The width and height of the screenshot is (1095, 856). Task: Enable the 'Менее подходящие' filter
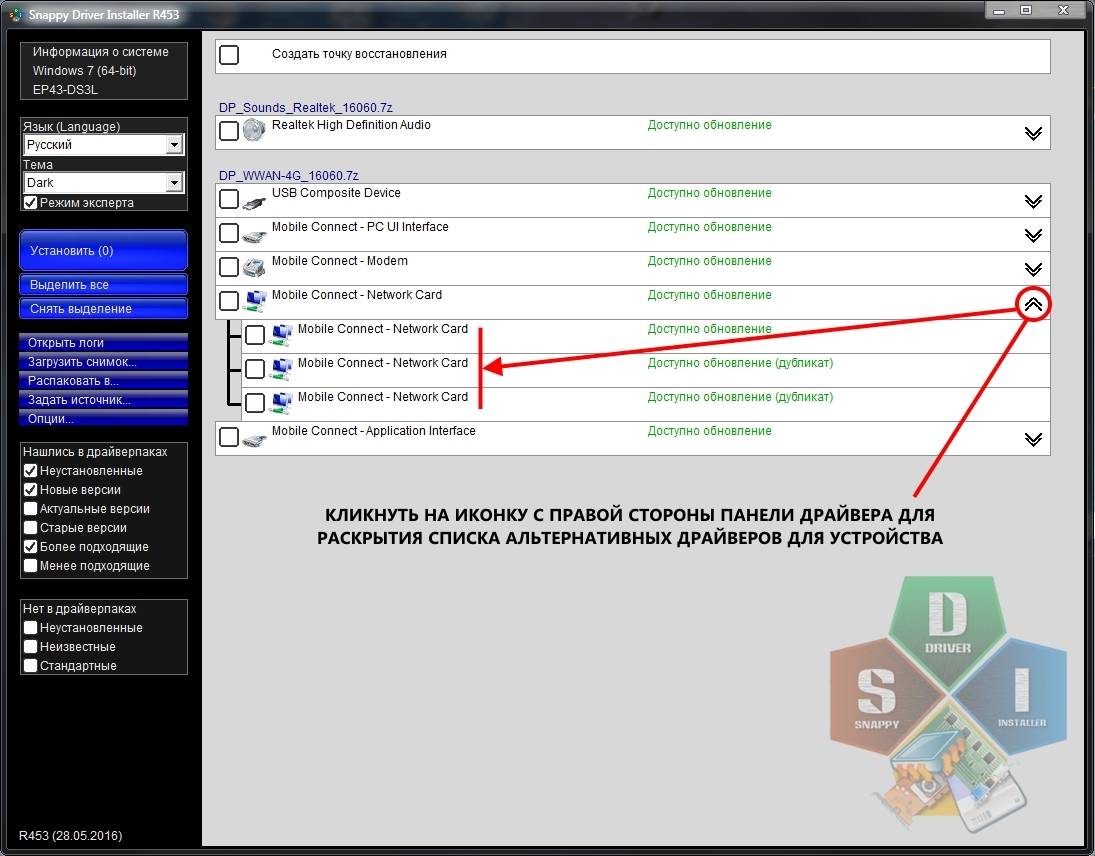30,566
